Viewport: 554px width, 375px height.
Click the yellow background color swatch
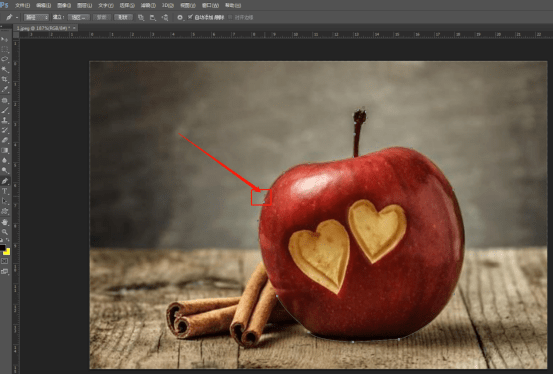[7, 252]
